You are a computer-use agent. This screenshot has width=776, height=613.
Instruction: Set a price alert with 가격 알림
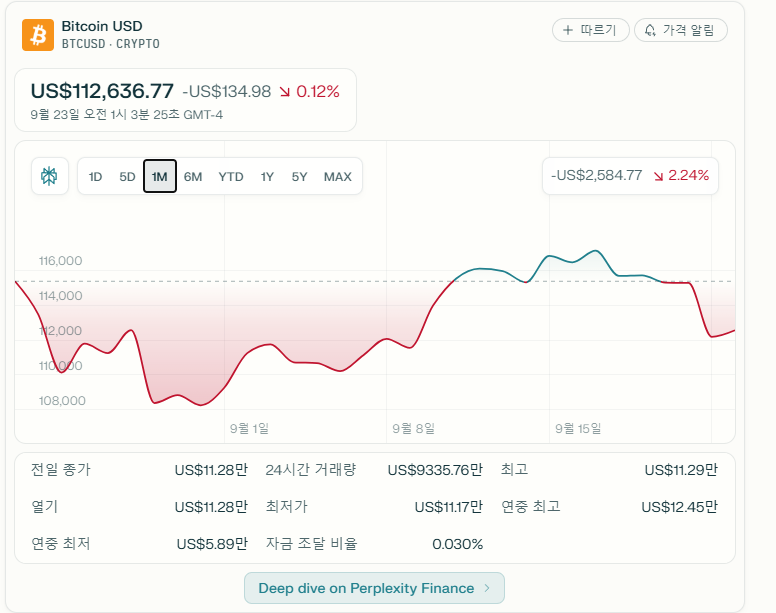[680, 30]
